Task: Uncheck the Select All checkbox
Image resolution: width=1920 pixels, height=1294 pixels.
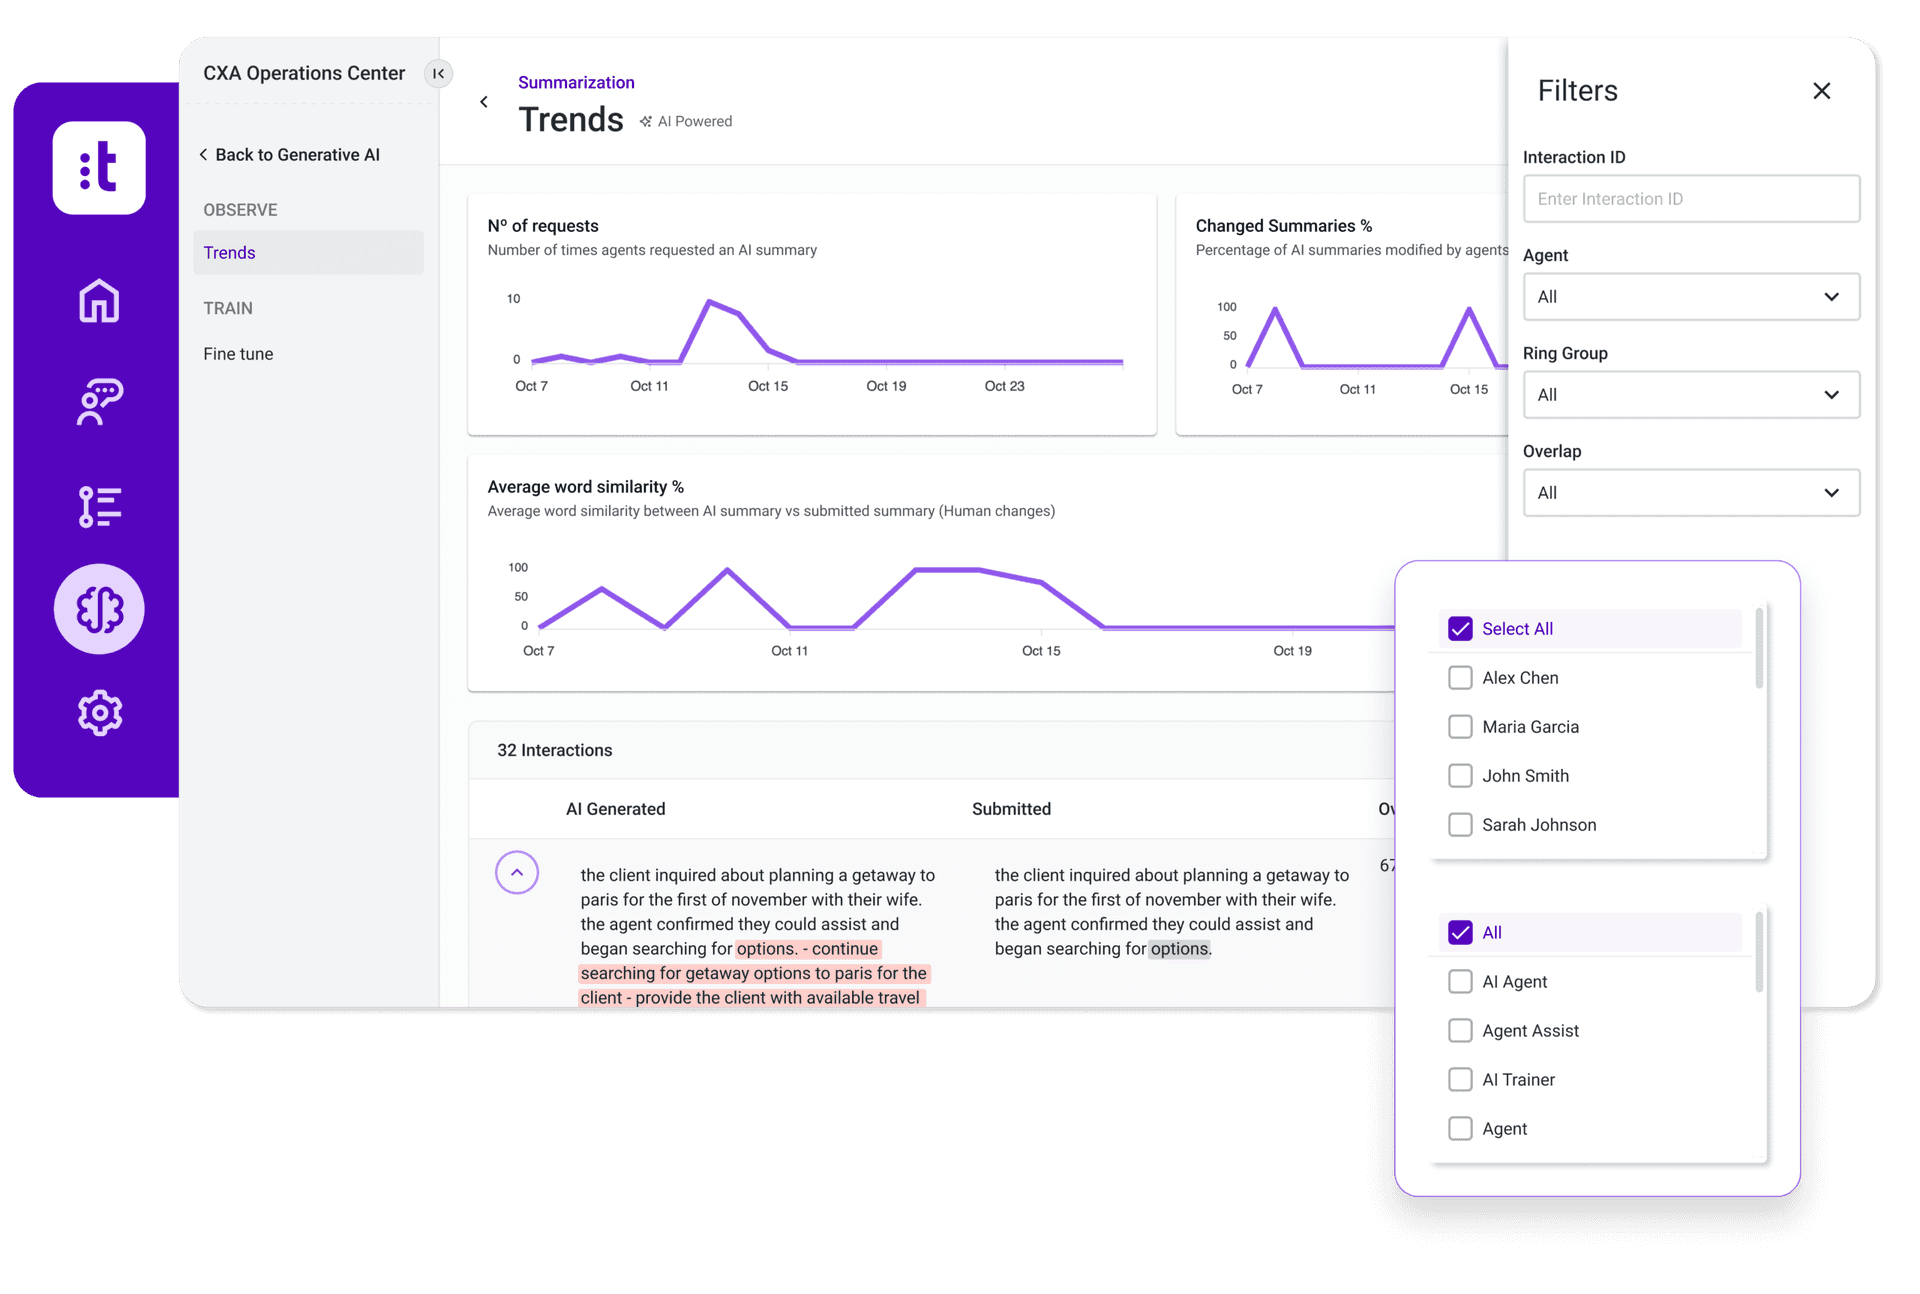Action: coord(1460,628)
